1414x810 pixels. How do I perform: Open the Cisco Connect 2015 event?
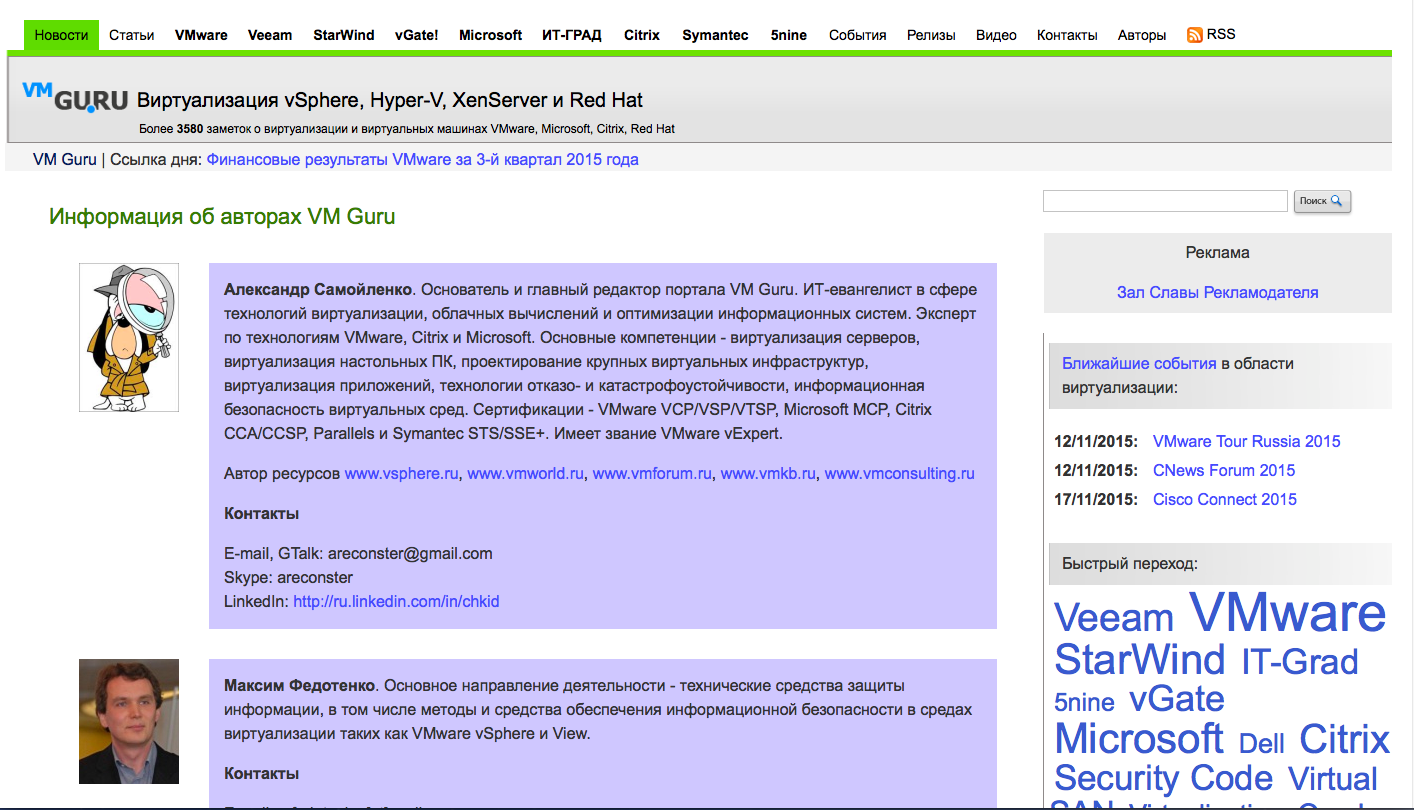[x=1224, y=499]
